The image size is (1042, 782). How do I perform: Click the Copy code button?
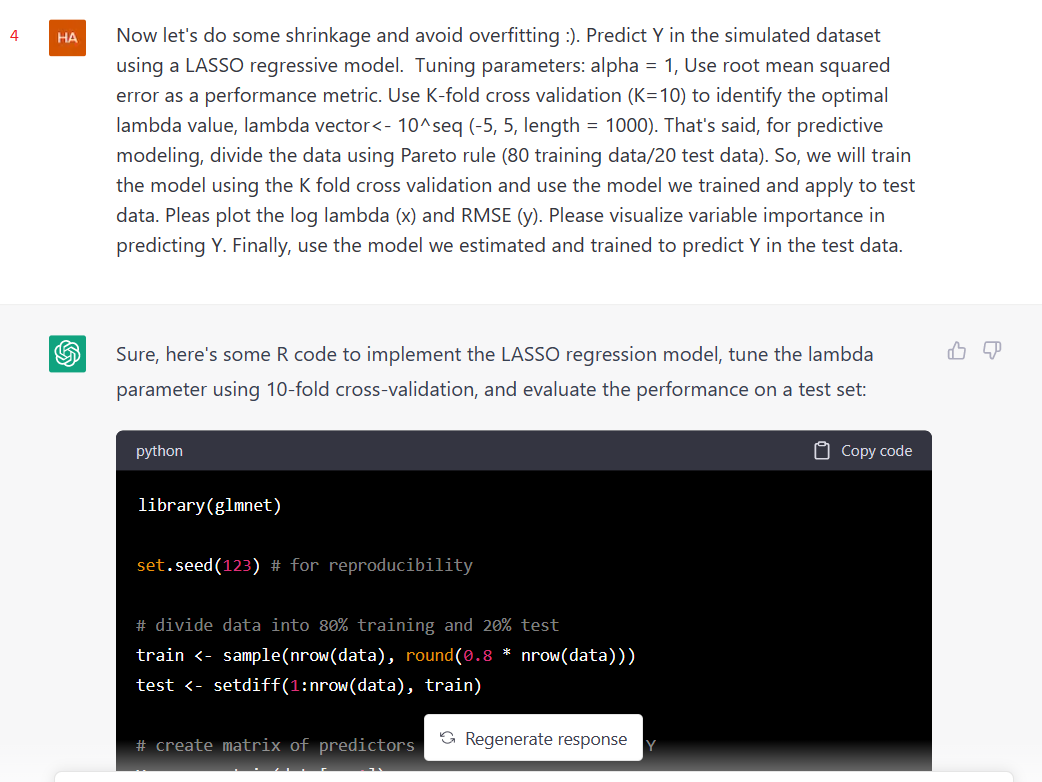[863, 450]
